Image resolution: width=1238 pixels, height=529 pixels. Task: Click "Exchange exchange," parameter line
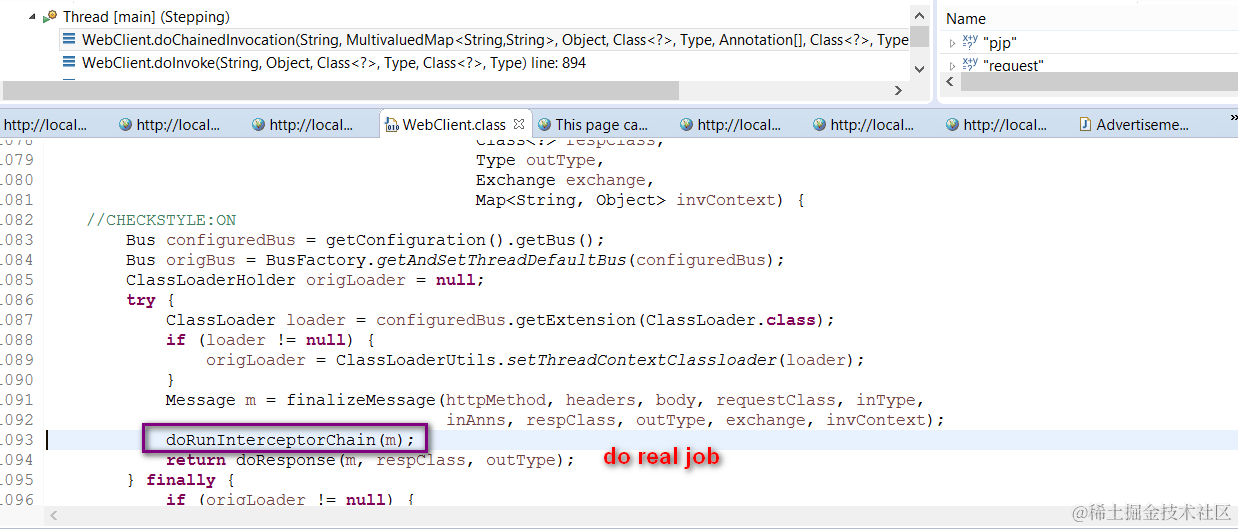tap(565, 180)
